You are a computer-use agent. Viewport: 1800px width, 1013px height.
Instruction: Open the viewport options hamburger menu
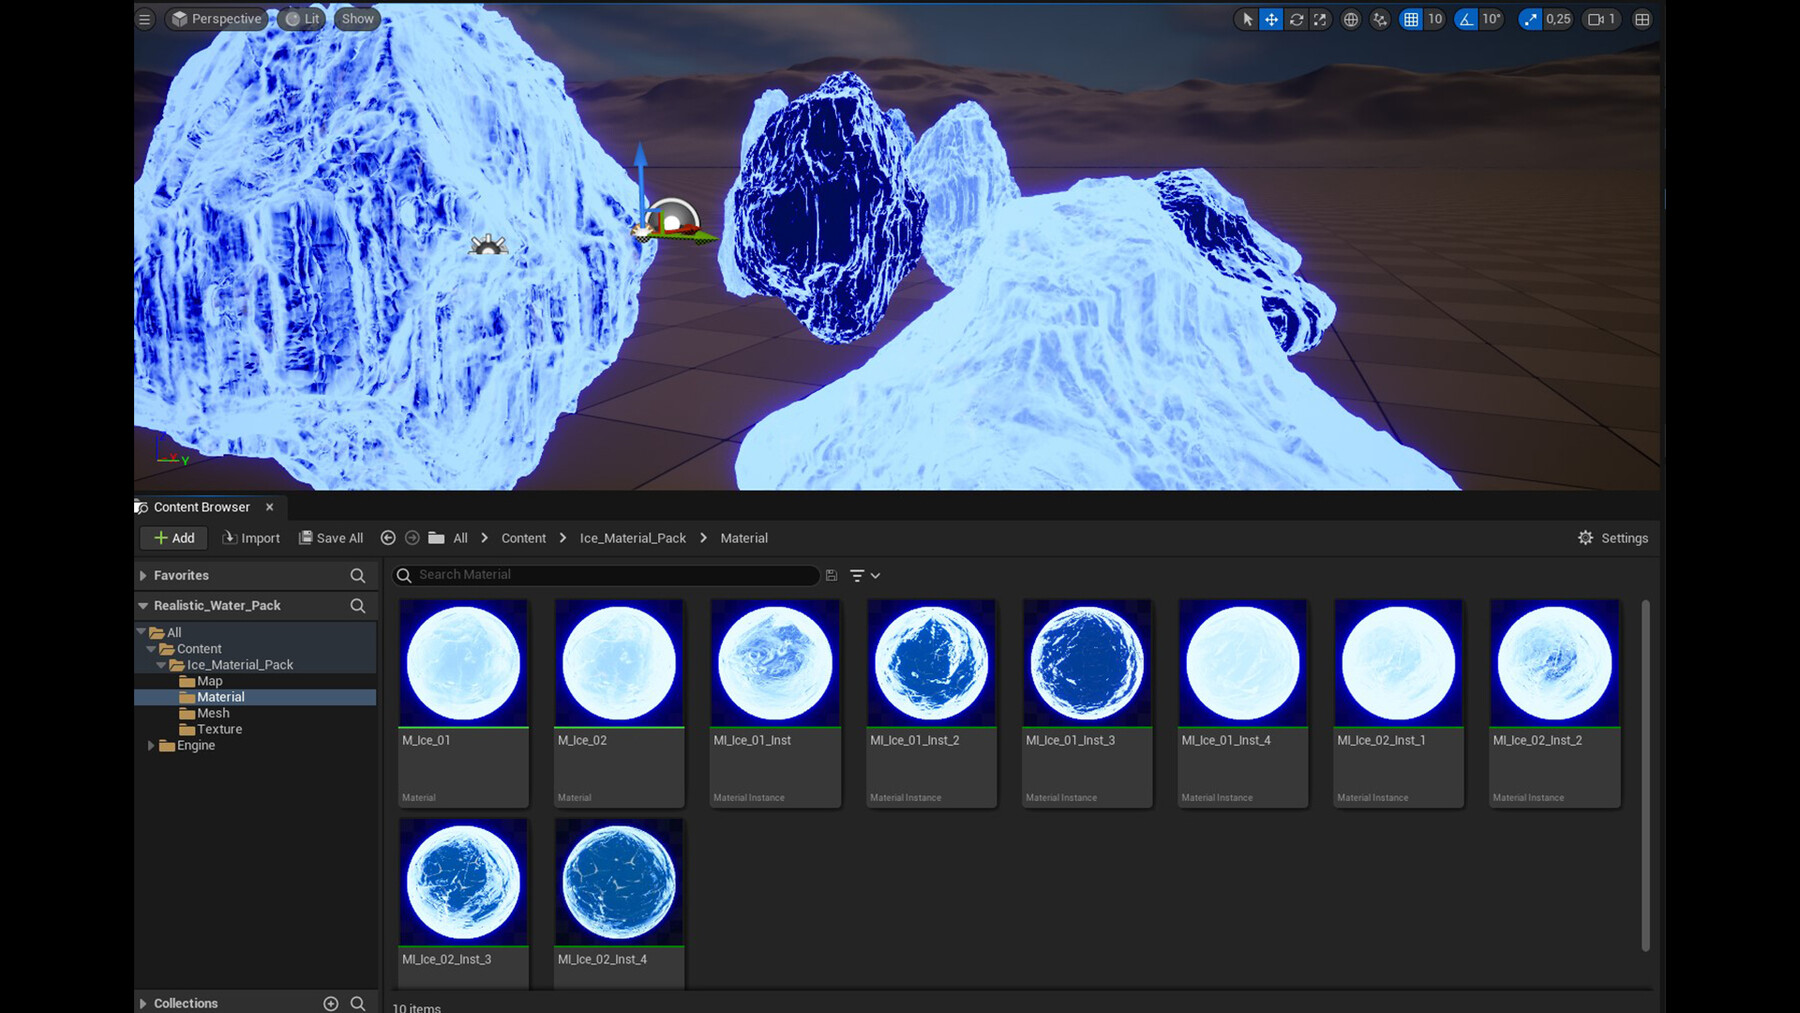click(144, 19)
